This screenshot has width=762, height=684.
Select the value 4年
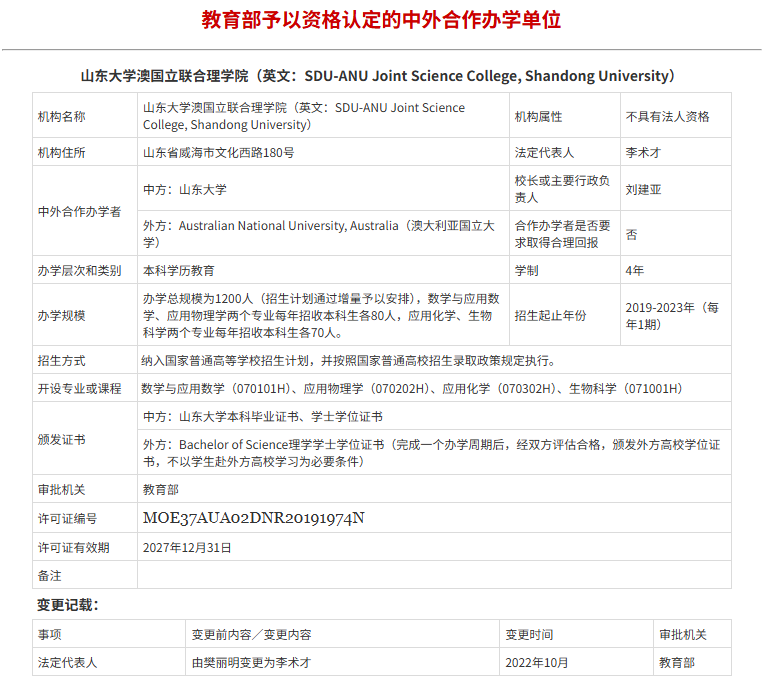(x=634, y=271)
